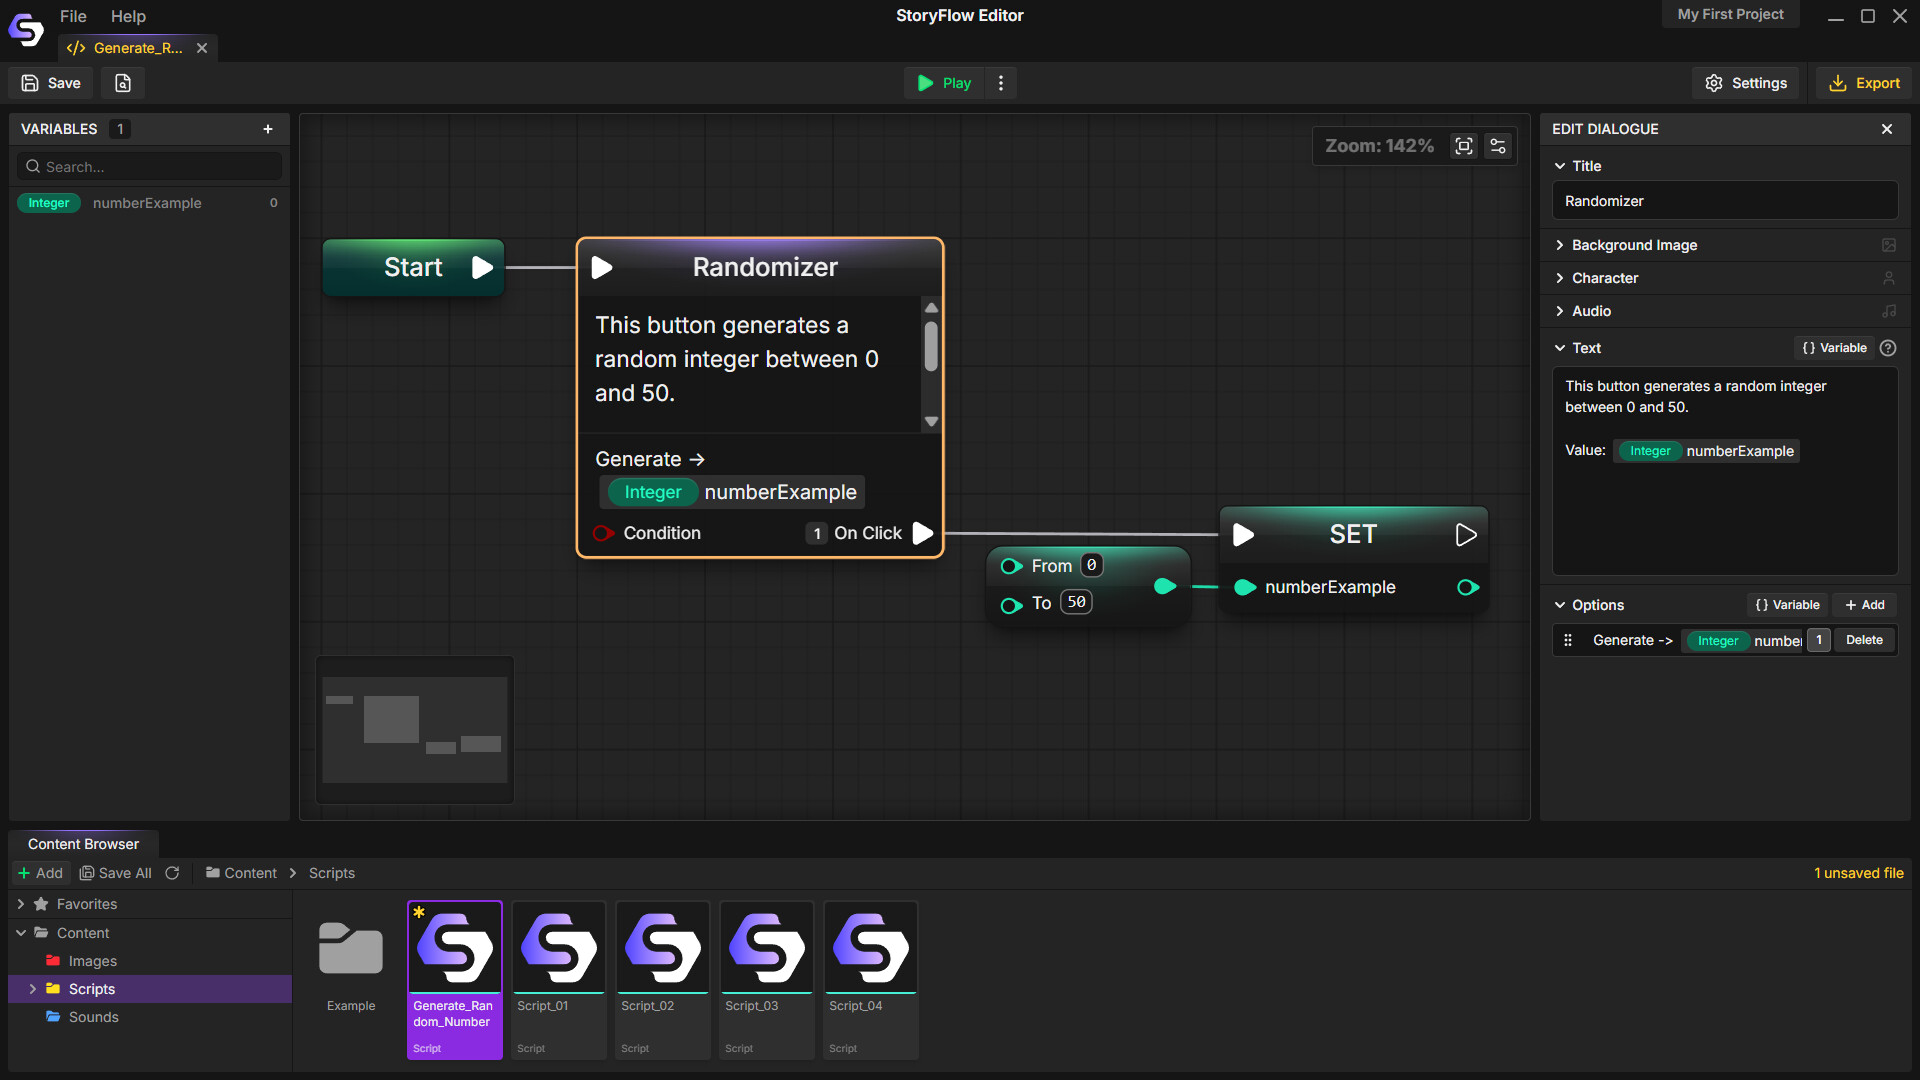This screenshot has height=1080, width=1920.
Task: Toggle the To input pin circle
Action: click(x=1010, y=604)
